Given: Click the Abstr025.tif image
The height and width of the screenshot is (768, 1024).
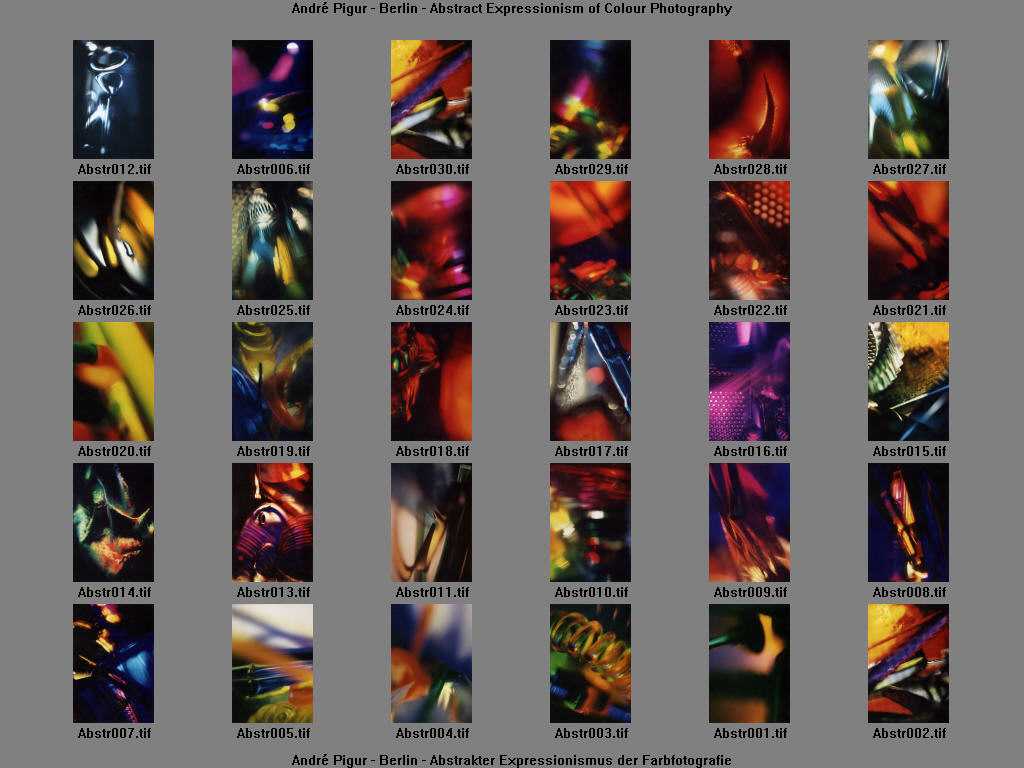Looking at the screenshot, I should pos(272,240).
